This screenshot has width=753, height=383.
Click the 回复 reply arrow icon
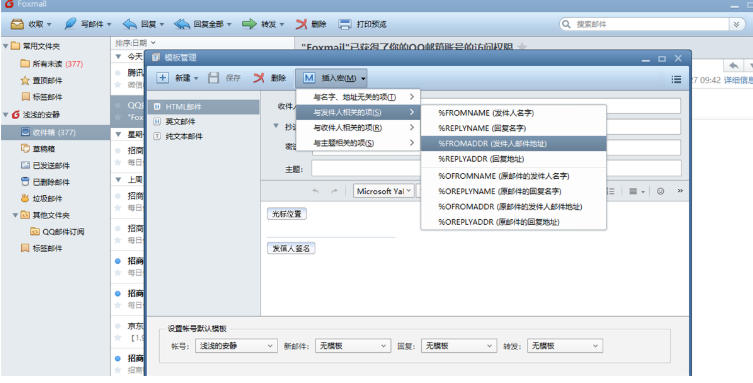click(x=130, y=24)
